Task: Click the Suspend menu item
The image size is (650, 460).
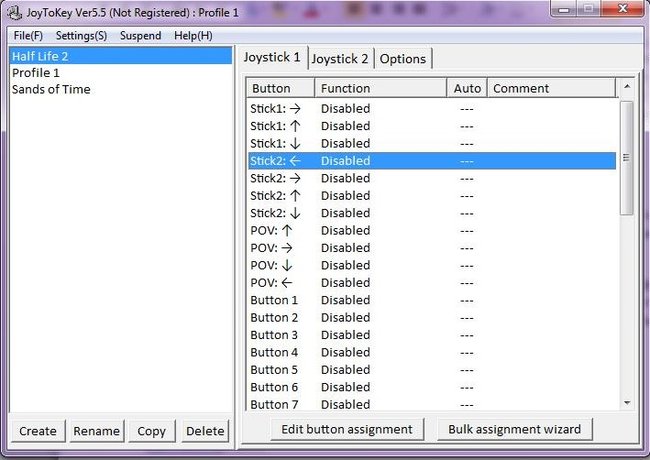Action: pos(141,36)
